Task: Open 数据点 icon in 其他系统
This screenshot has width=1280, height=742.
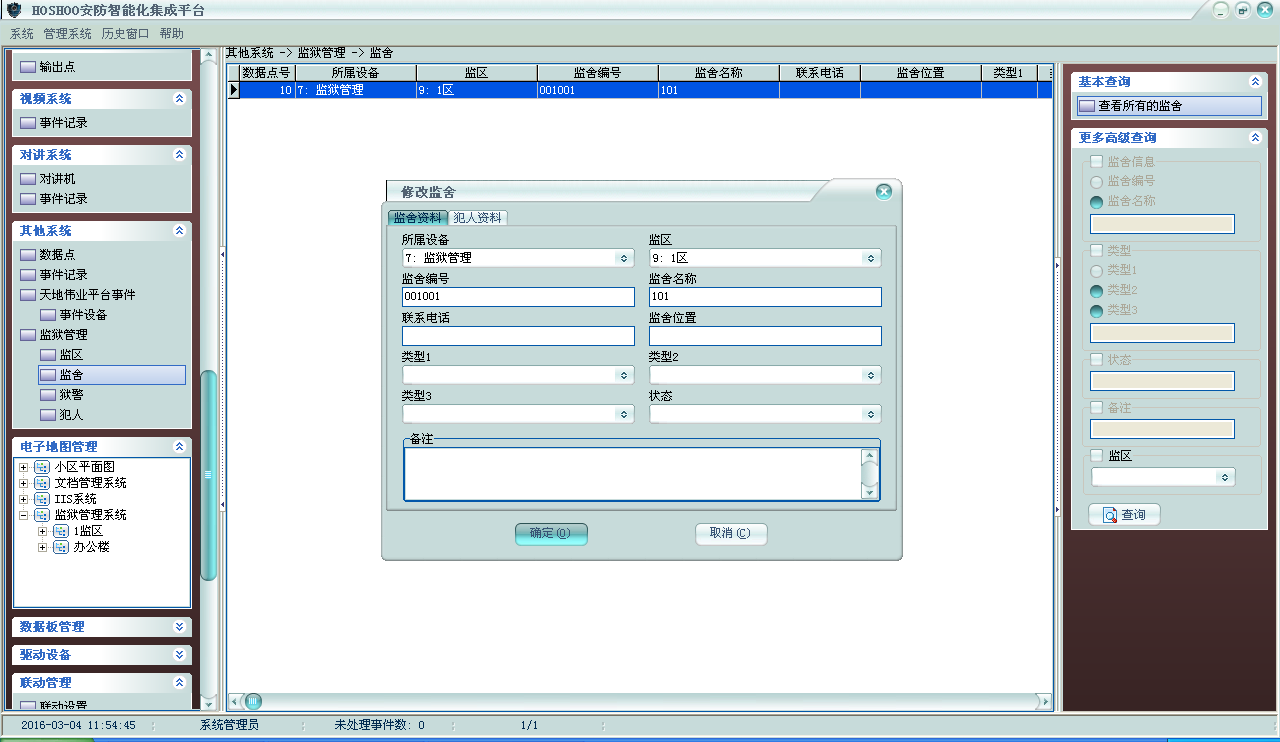Action: [28, 255]
